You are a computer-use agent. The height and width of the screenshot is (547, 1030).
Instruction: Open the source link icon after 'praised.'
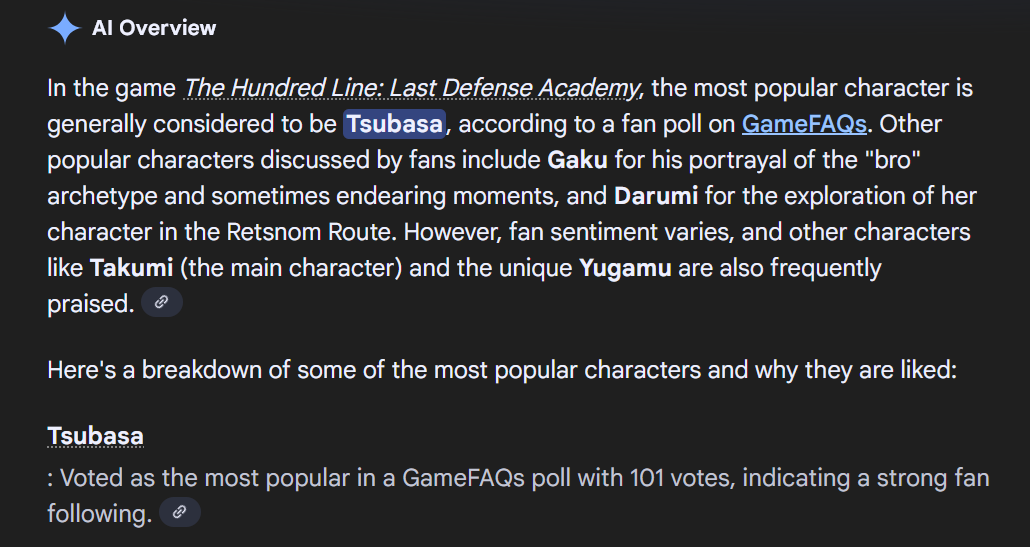point(162,303)
